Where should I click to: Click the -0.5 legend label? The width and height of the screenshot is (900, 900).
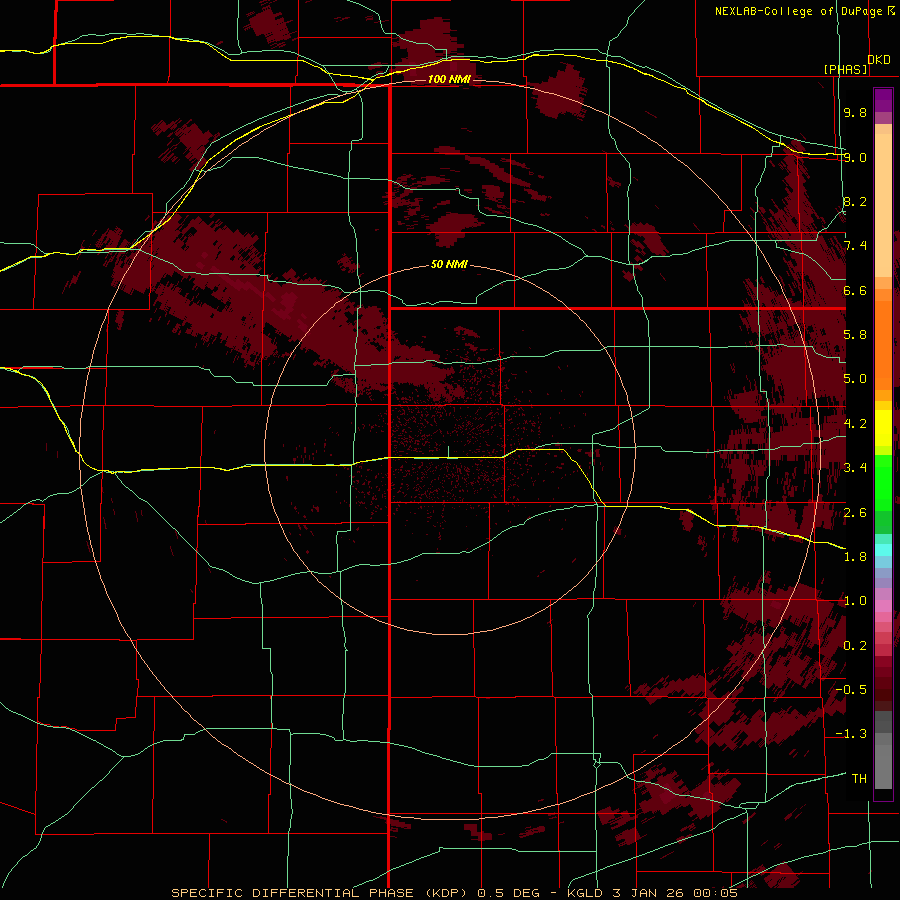point(851,690)
